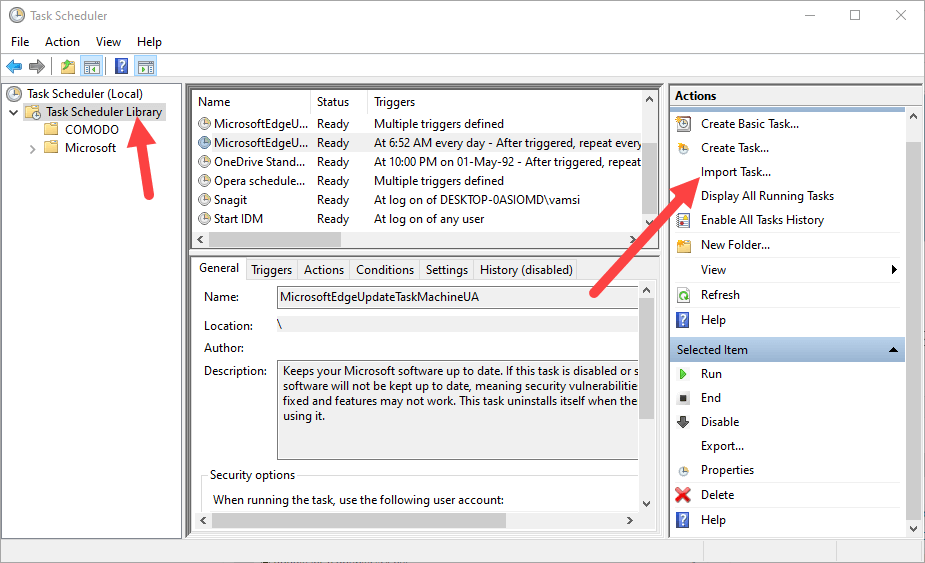Select the General tab
This screenshot has width=925, height=563.
pyautogui.click(x=219, y=268)
